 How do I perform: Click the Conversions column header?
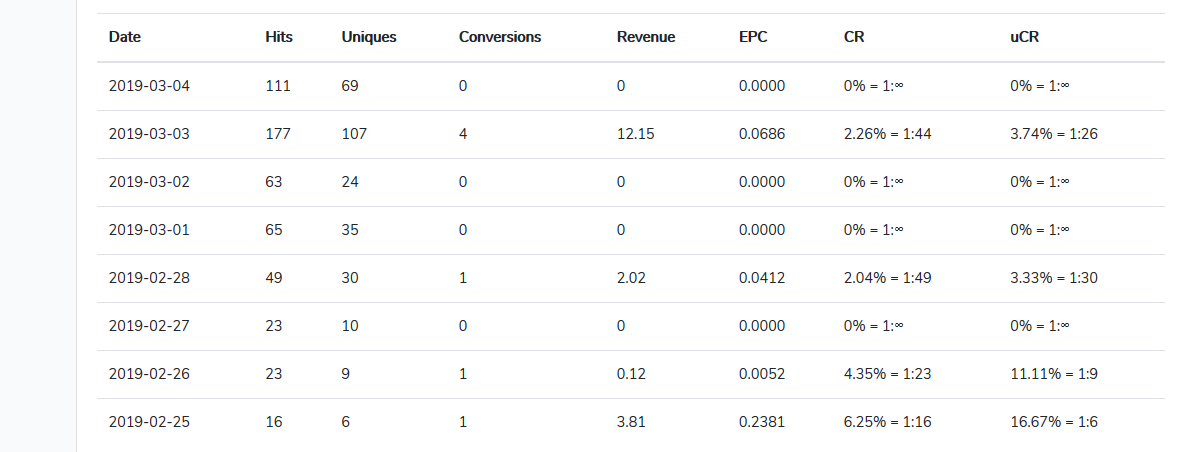tap(500, 37)
